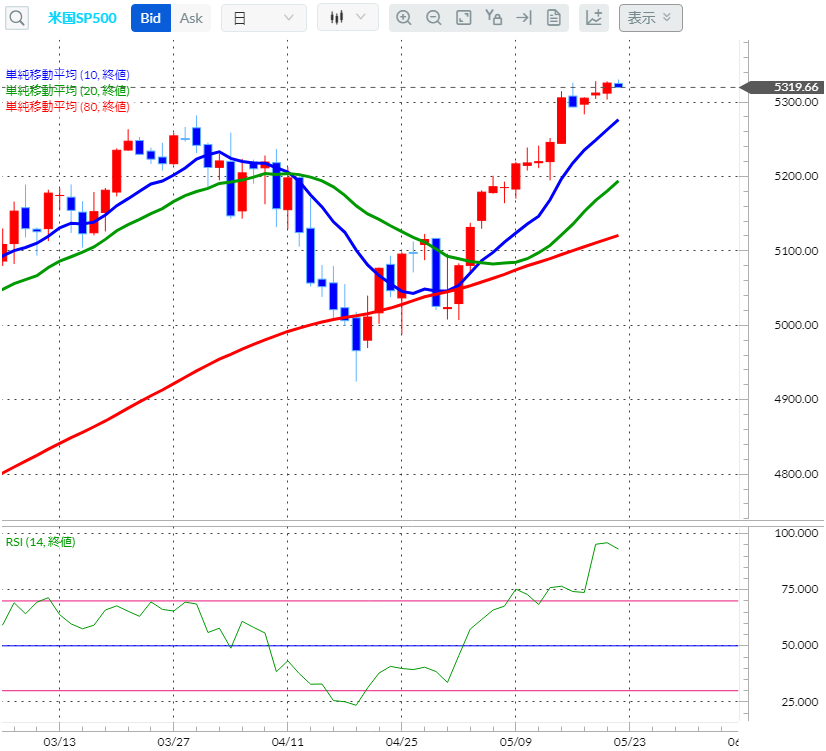This screenshot has width=826, height=751.
Task: Select the Bid price mode
Action: point(150,18)
